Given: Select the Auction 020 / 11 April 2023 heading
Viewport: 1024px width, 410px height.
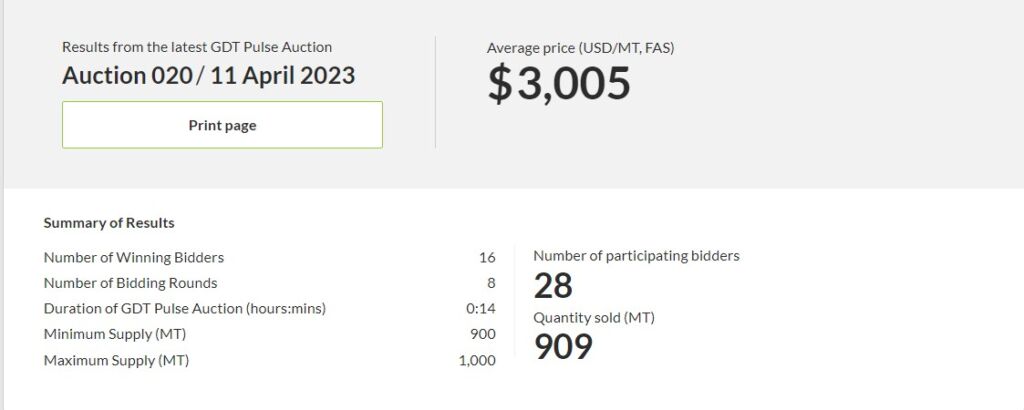Looking at the screenshot, I should point(208,76).
